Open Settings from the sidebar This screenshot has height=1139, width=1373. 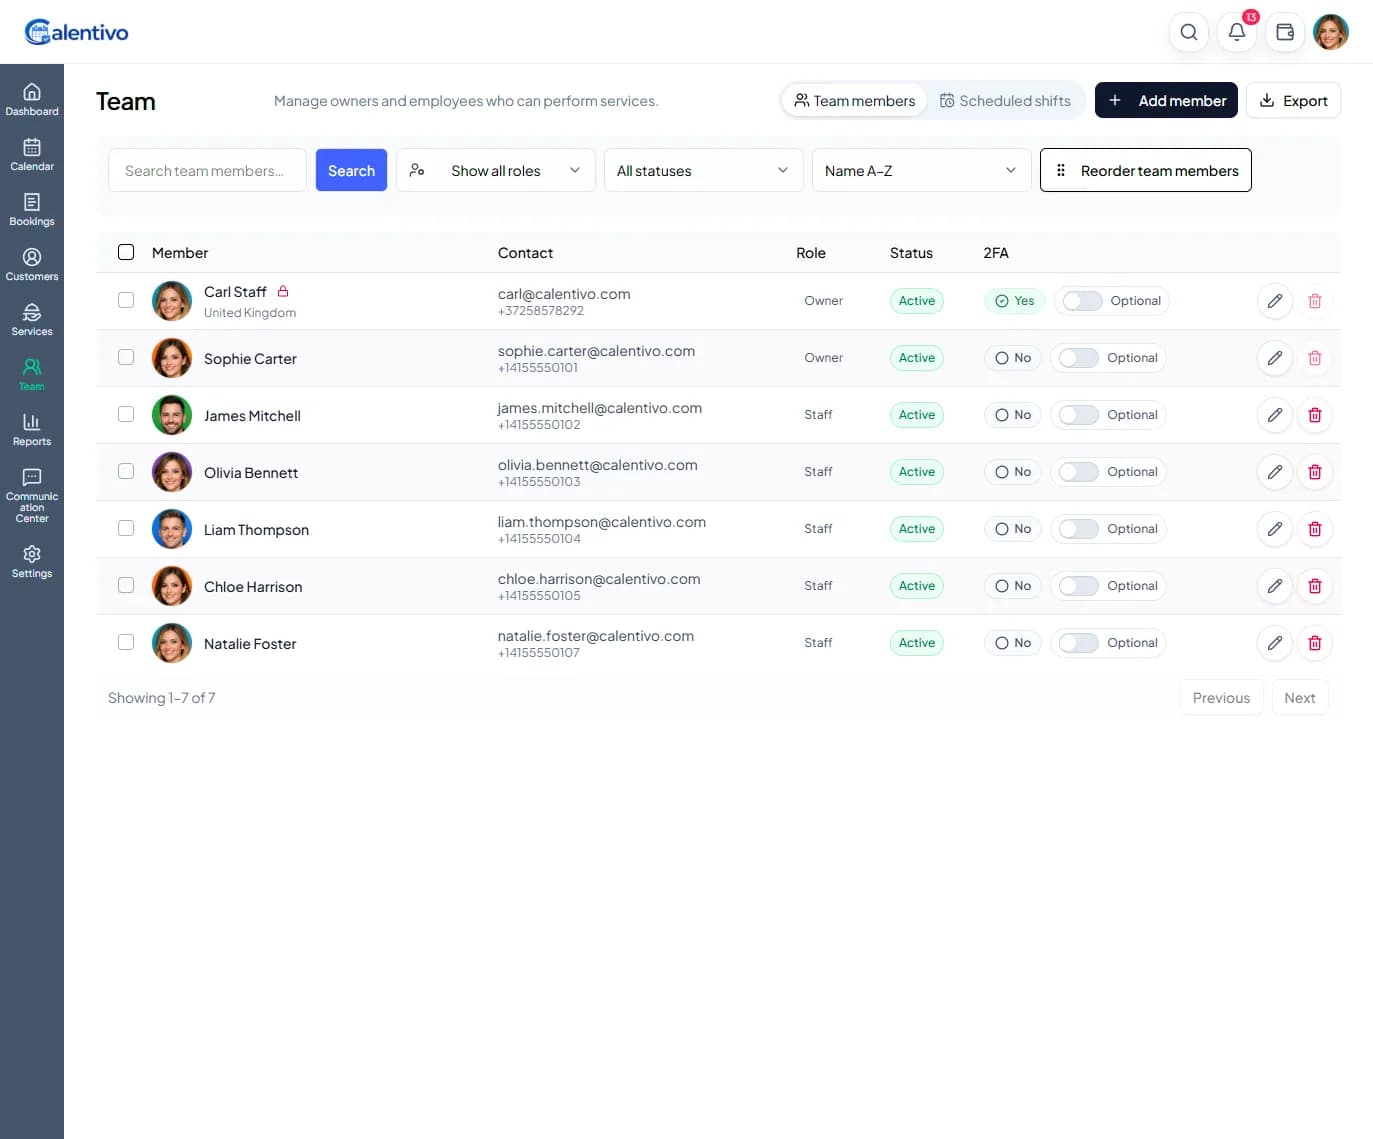click(32, 561)
